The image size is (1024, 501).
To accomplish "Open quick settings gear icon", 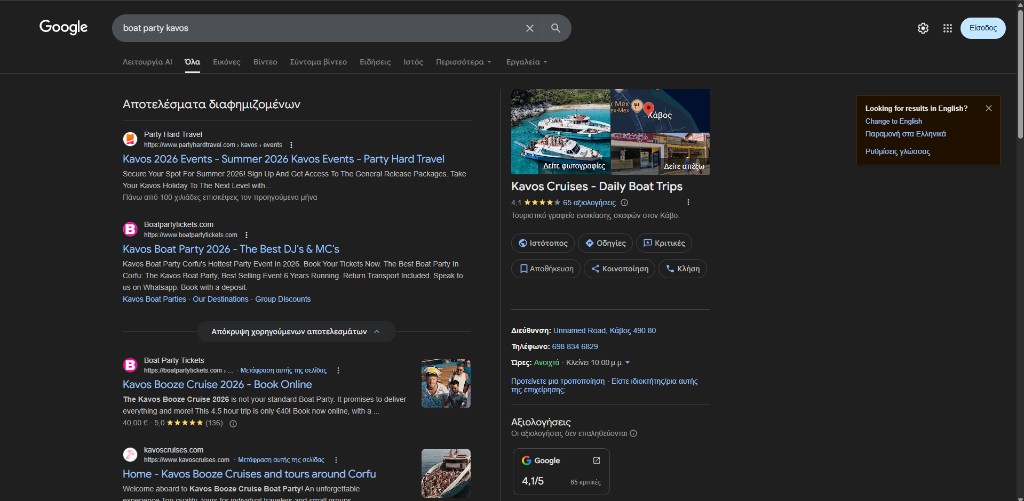I will click(x=923, y=28).
